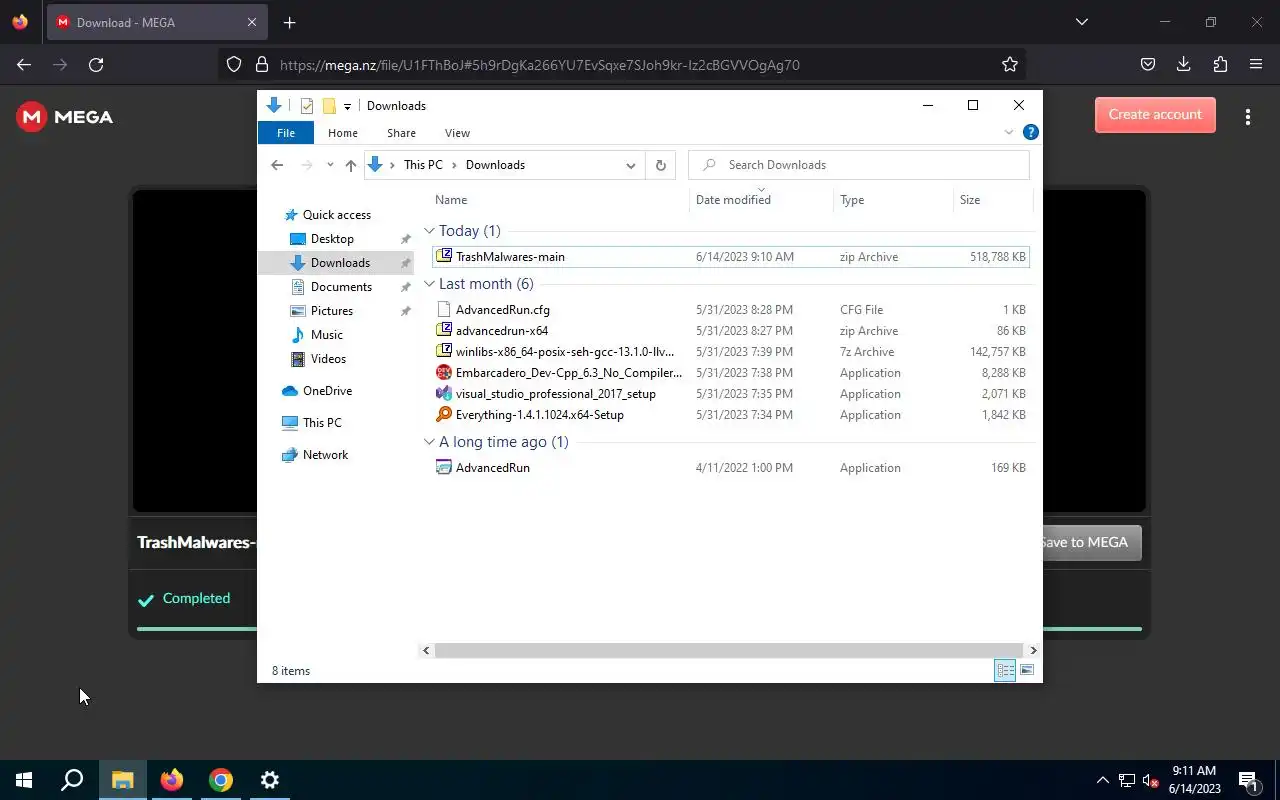This screenshot has height=800, width=1280.
Task: Select the winlibs-x86_64 7z archive
Action: click(x=731, y=352)
